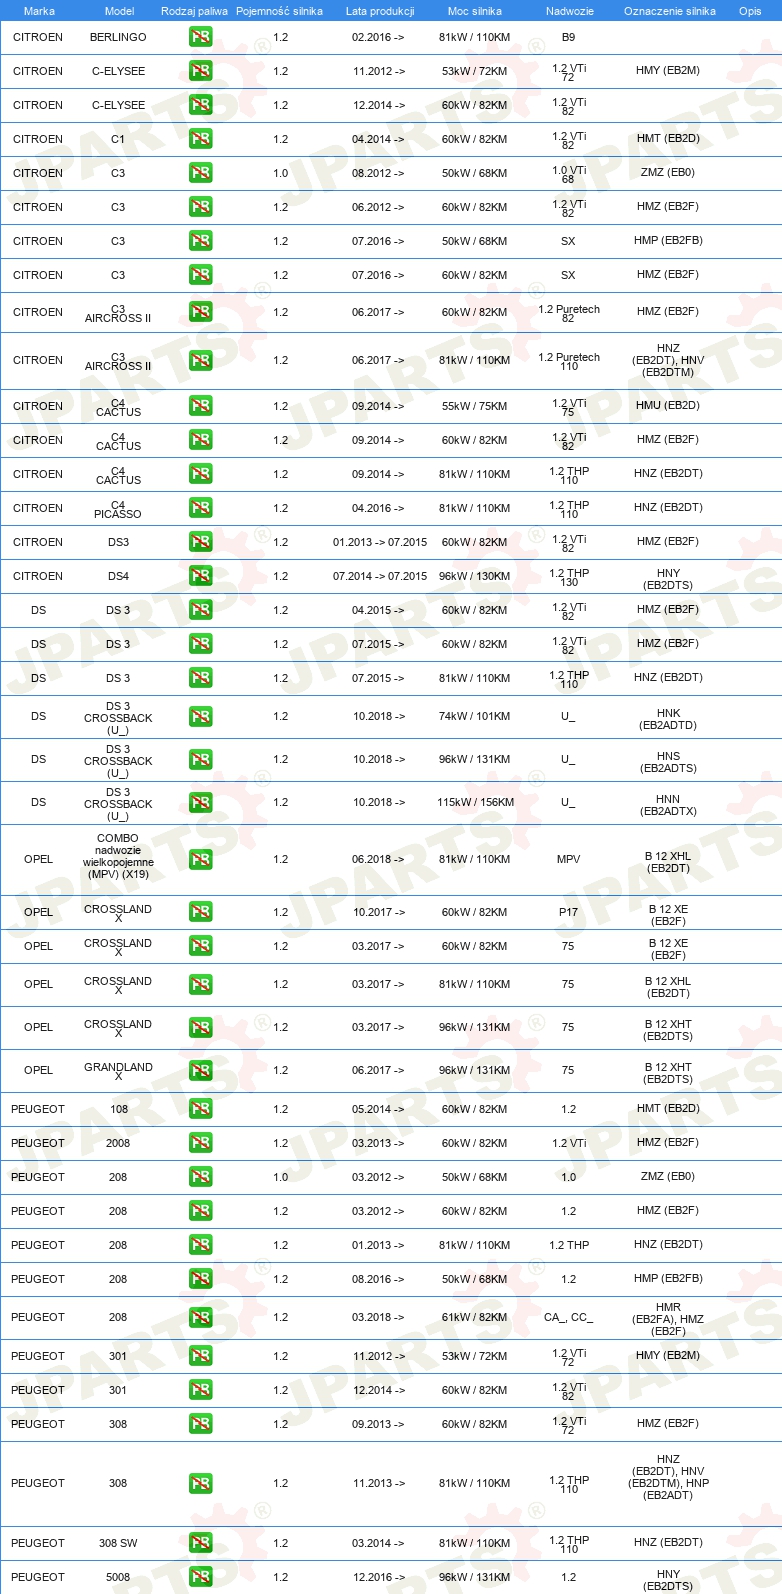Click the Marka column header
Screen dimensions: 782x1594
(x=39, y=11)
